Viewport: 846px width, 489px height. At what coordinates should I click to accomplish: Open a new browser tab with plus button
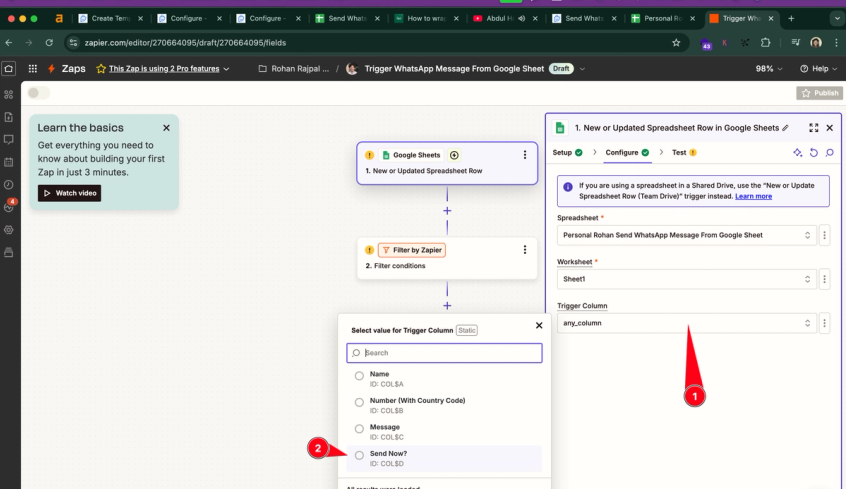(x=791, y=18)
